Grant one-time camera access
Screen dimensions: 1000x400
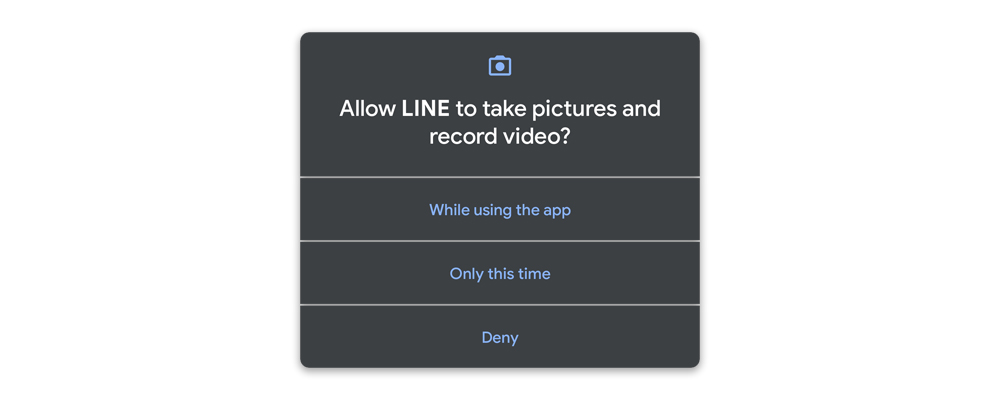coord(500,273)
